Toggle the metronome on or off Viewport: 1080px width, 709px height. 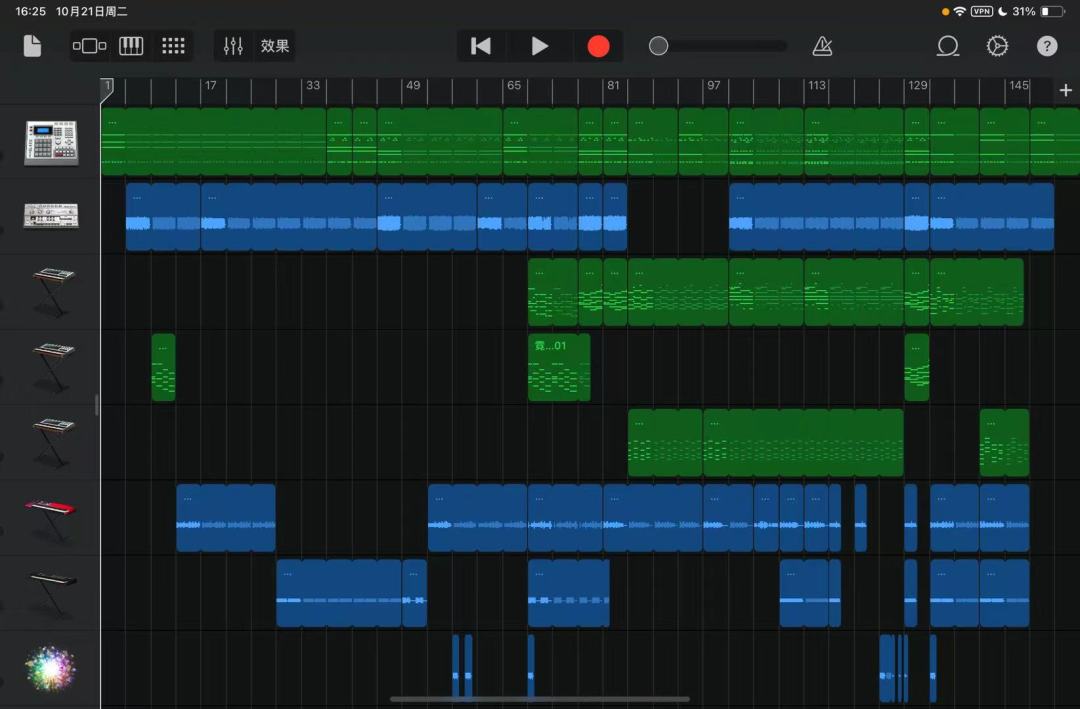pyautogui.click(x=822, y=46)
